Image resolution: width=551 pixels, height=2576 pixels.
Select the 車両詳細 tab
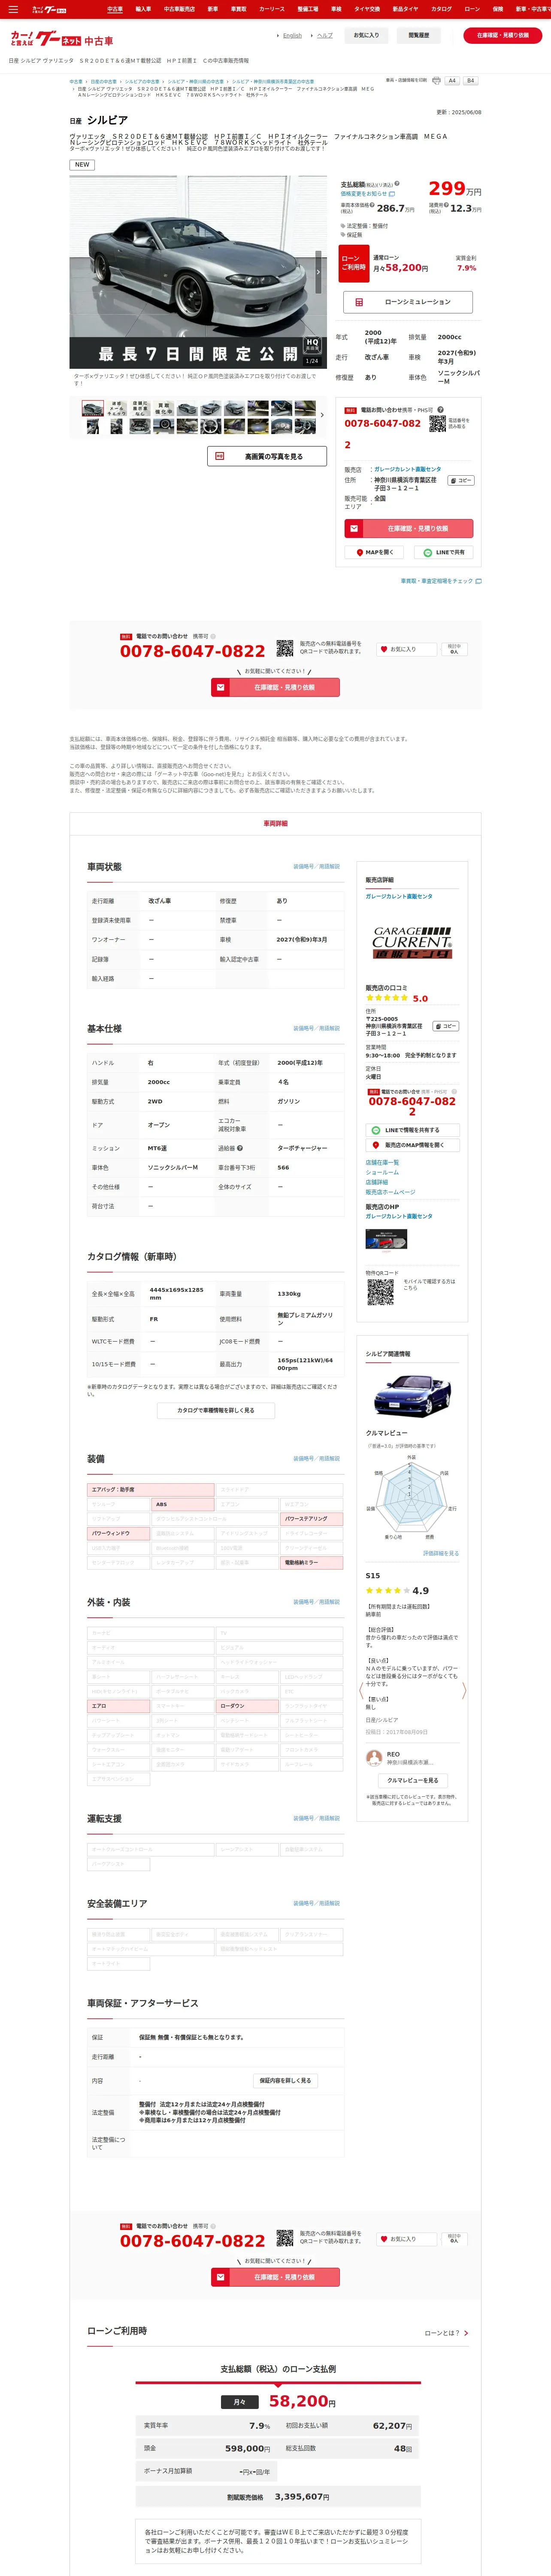coord(275,823)
